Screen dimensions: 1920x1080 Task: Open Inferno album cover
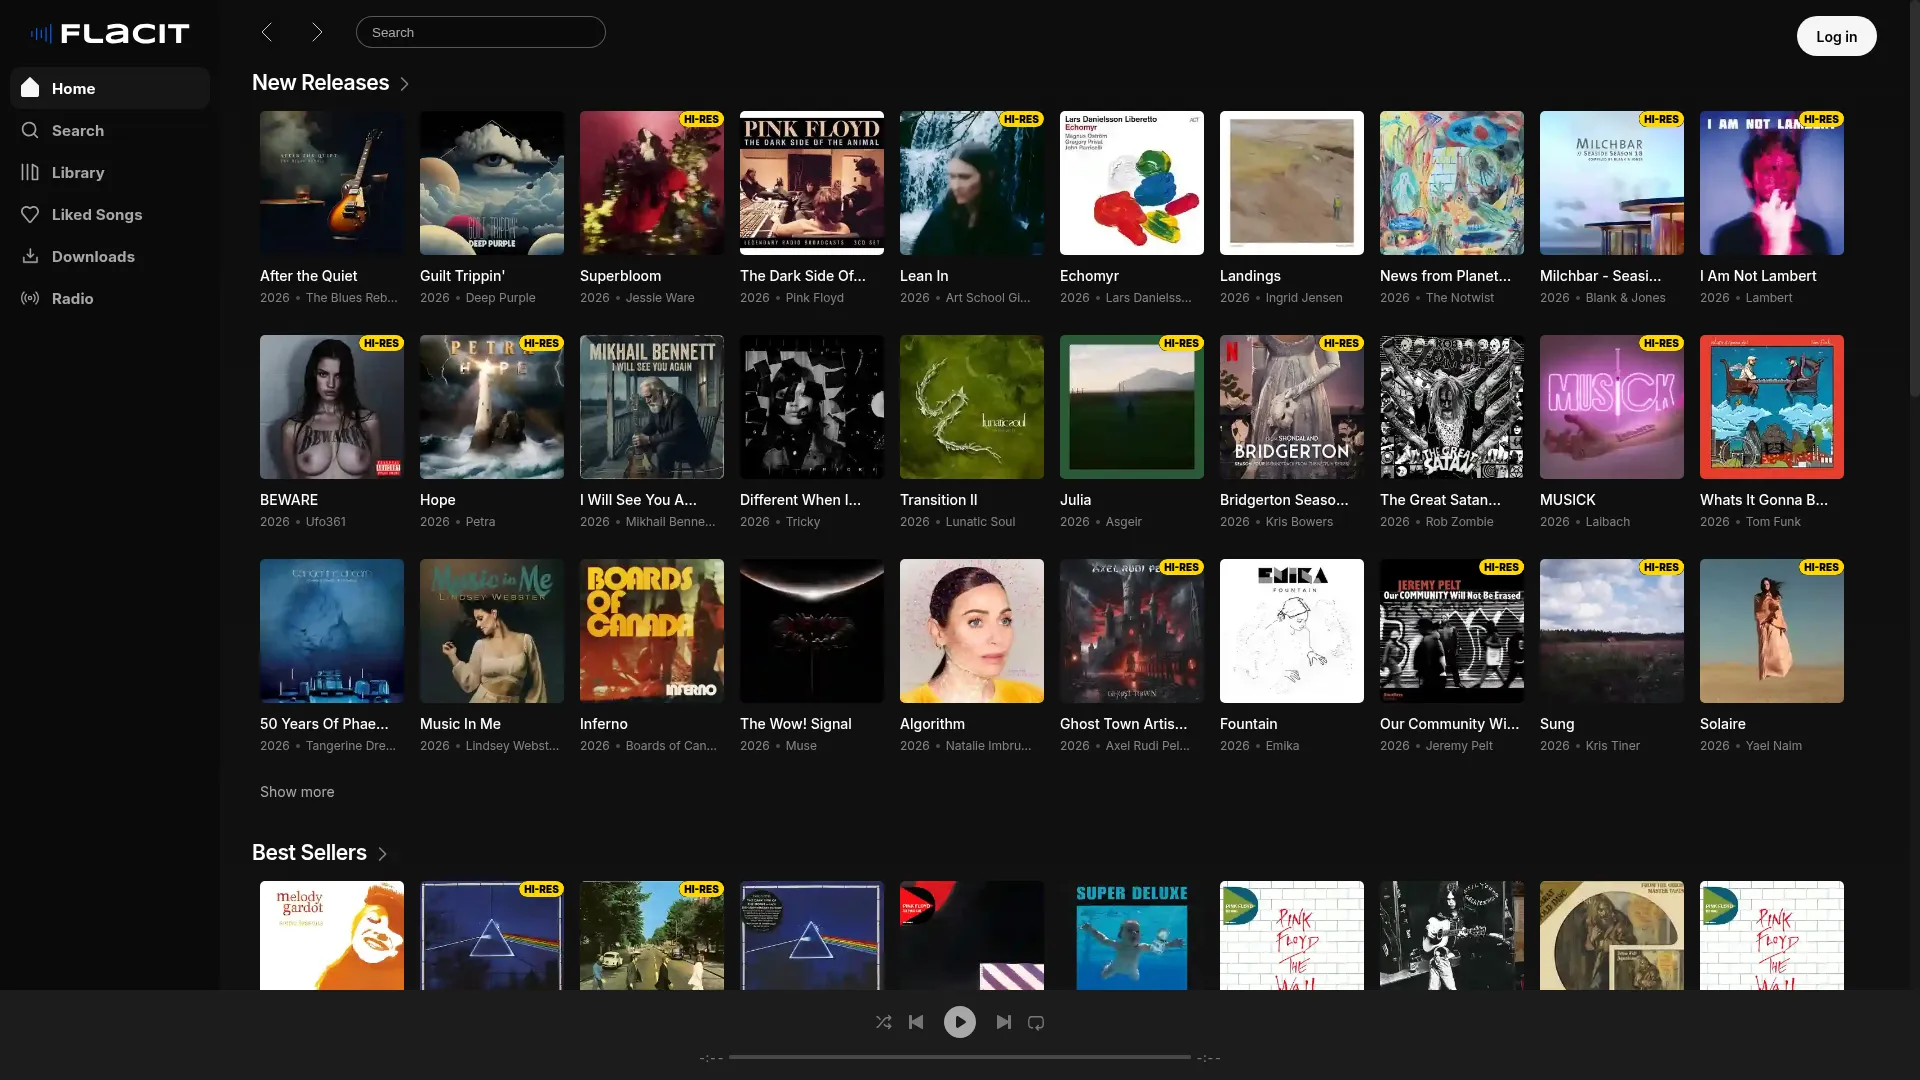(652, 631)
